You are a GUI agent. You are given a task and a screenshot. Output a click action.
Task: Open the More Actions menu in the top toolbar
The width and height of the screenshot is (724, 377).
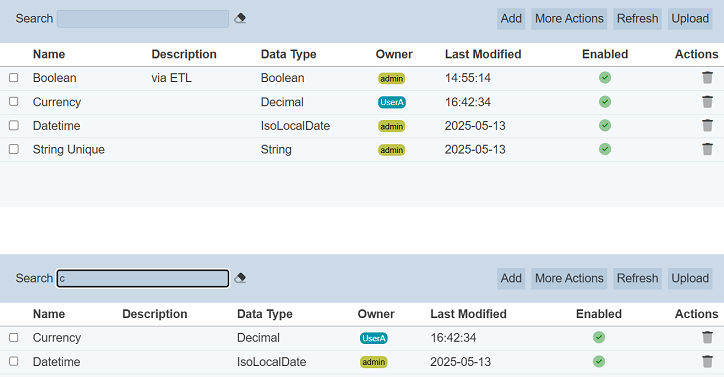coord(569,19)
